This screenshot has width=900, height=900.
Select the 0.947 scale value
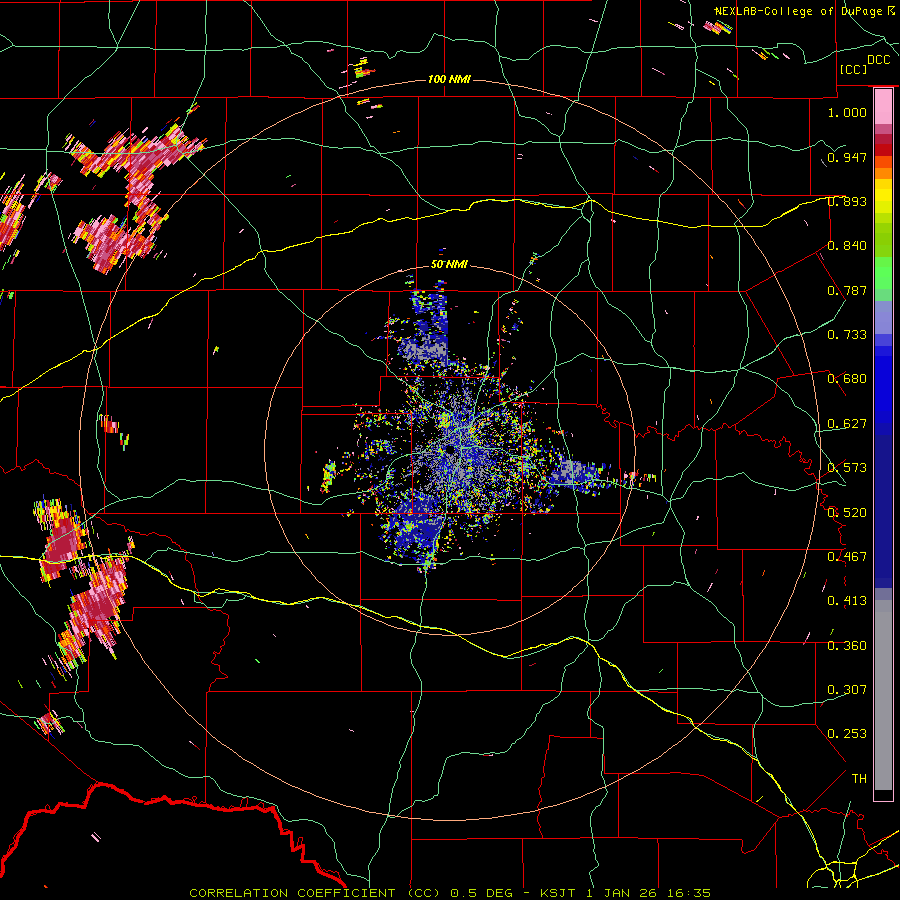pos(847,157)
